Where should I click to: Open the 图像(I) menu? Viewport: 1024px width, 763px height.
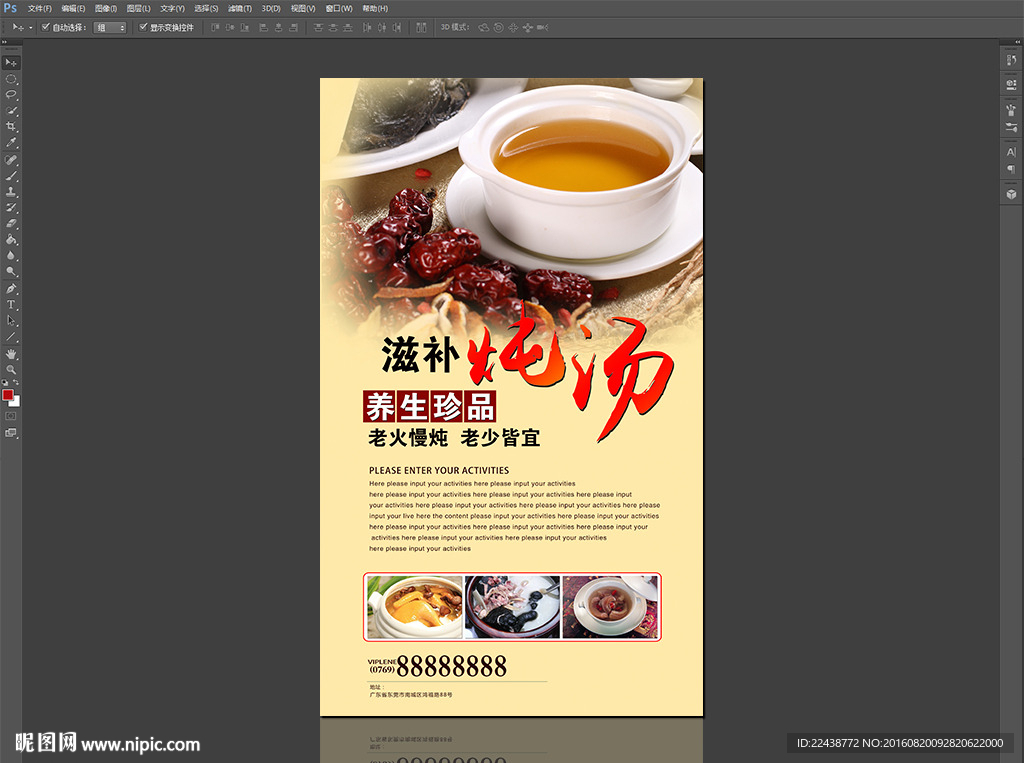pyautogui.click(x=106, y=8)
